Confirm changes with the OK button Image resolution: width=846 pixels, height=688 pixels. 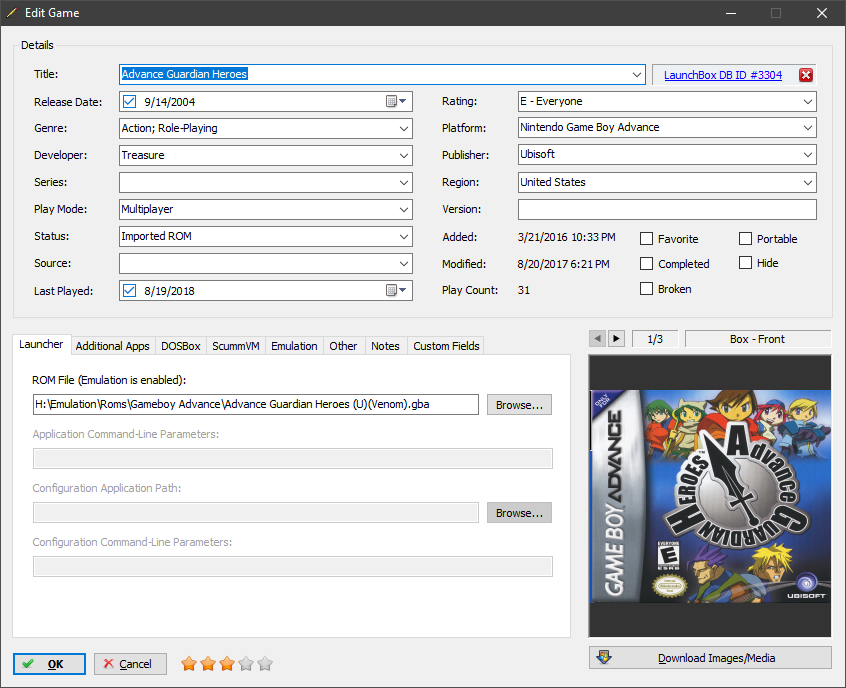pyautogui.click(x=49, y=664)
